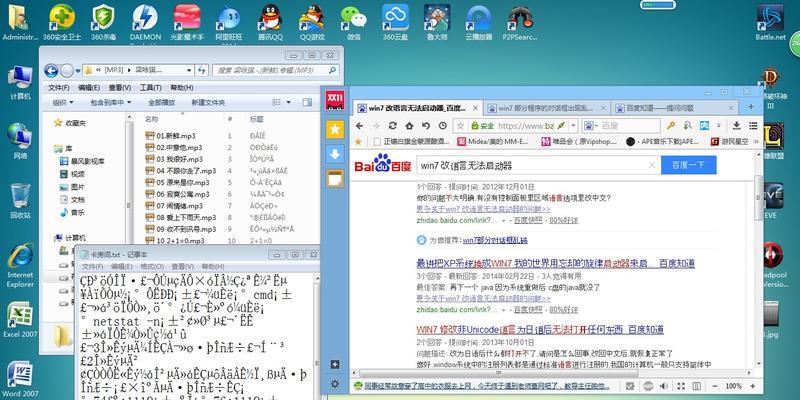Open the 腾讯QQ desktop icon
Image resolution: width=800 pixels, height=400 pixels.
[270, 22]
